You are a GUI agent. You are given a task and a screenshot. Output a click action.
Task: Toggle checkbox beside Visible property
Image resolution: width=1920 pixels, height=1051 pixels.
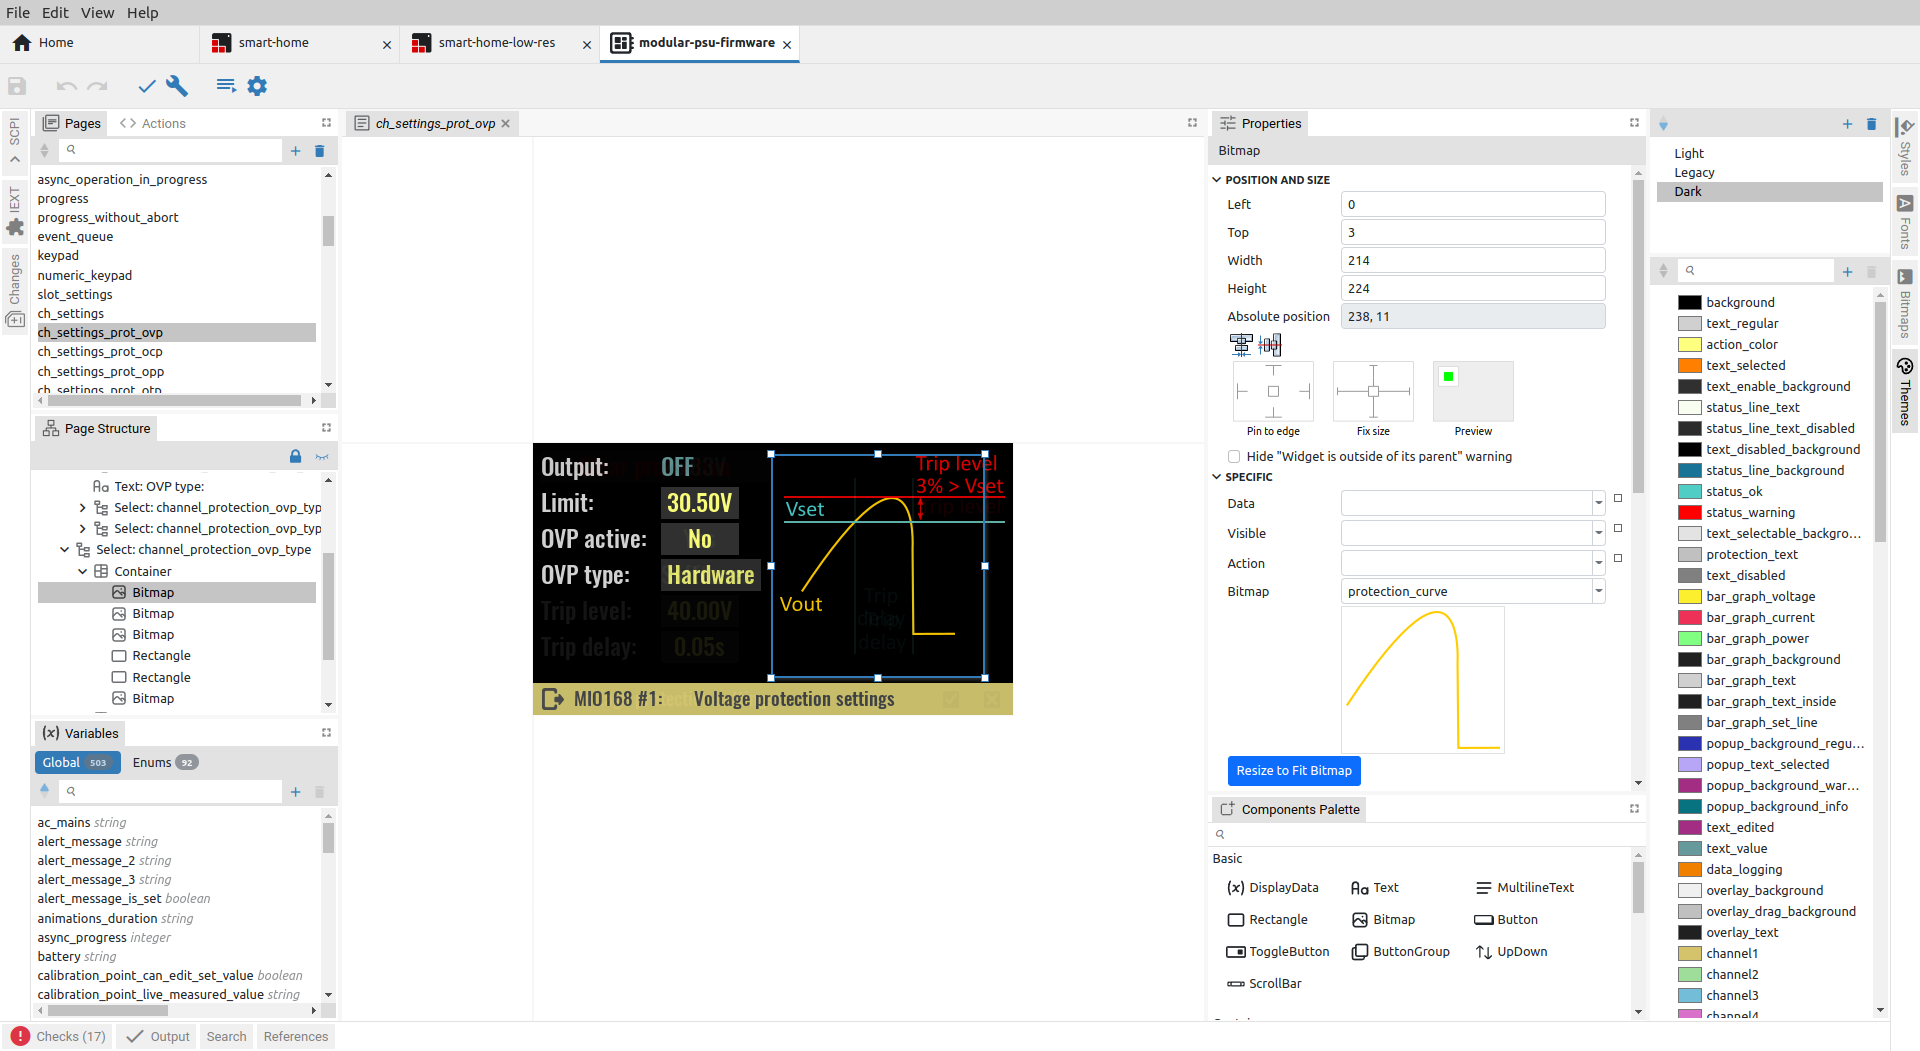(x=1618, y=528)
